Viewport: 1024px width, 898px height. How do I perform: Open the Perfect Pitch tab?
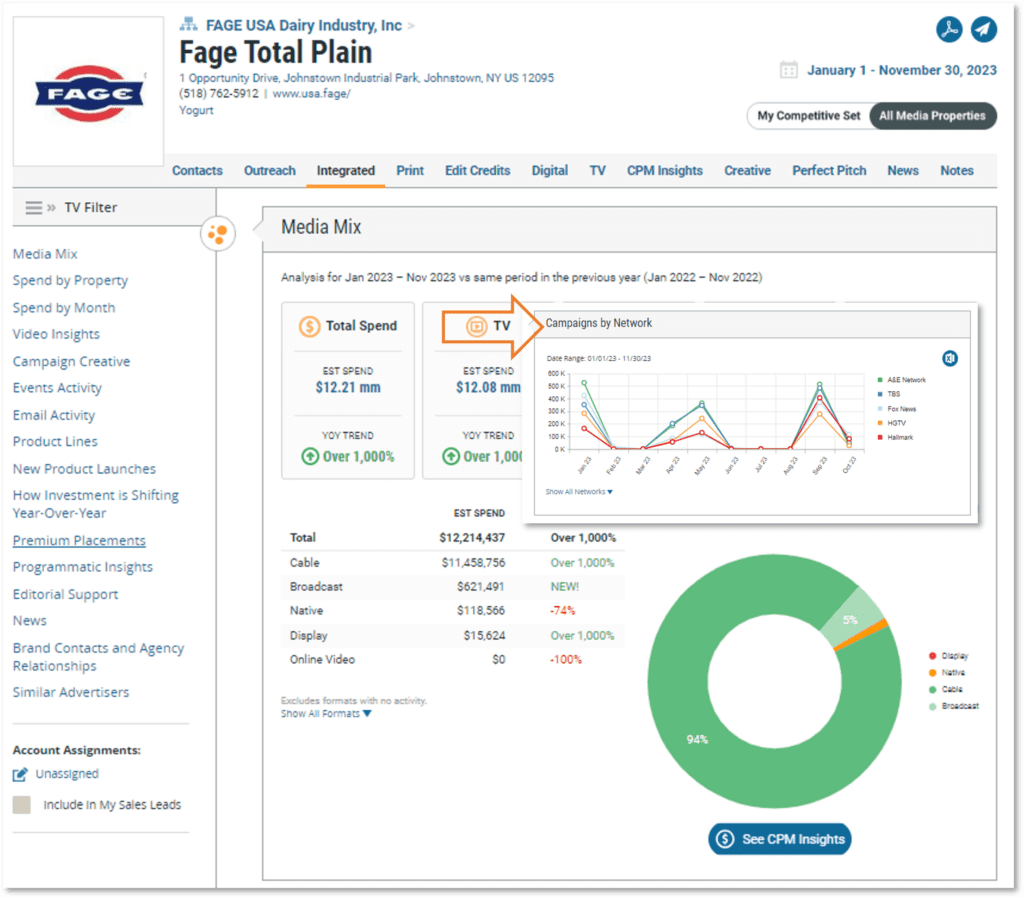click(829, 170)
